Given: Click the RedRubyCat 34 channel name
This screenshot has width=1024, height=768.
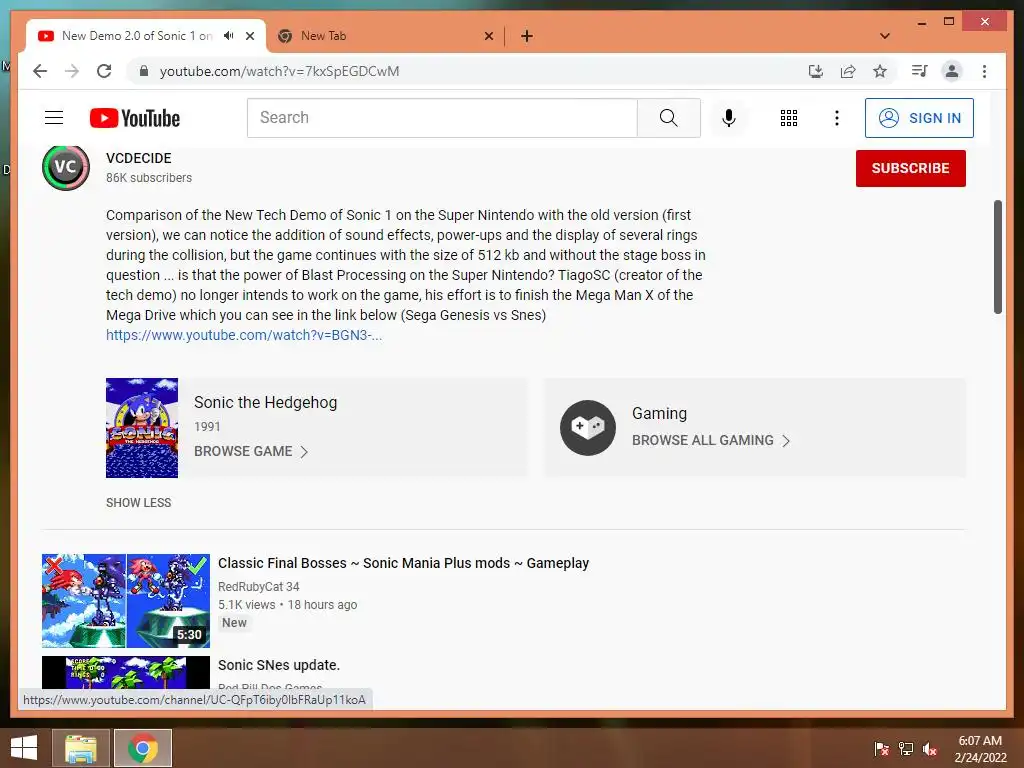Looking at the screenshot, I should [259, 586].
